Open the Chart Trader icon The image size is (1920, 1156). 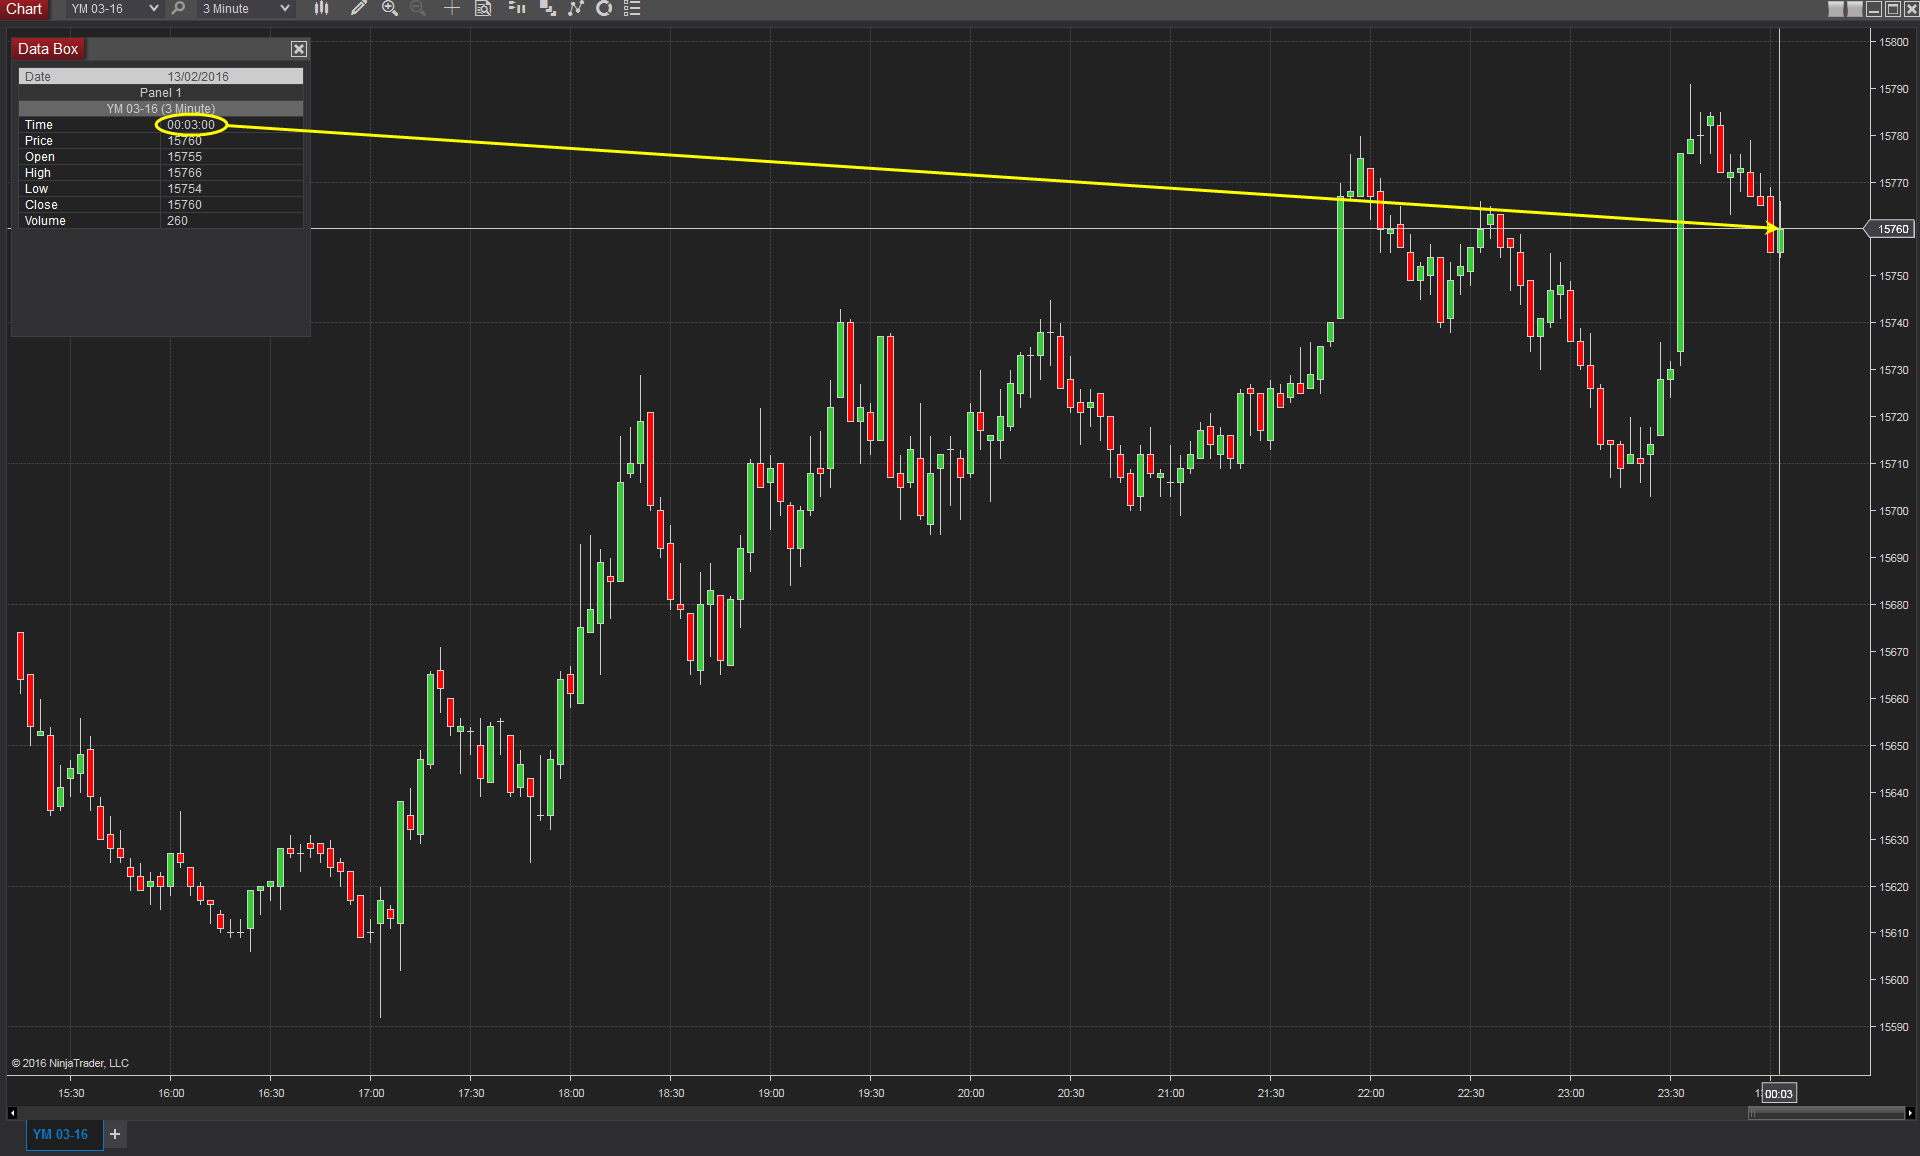tap(516, 8)
